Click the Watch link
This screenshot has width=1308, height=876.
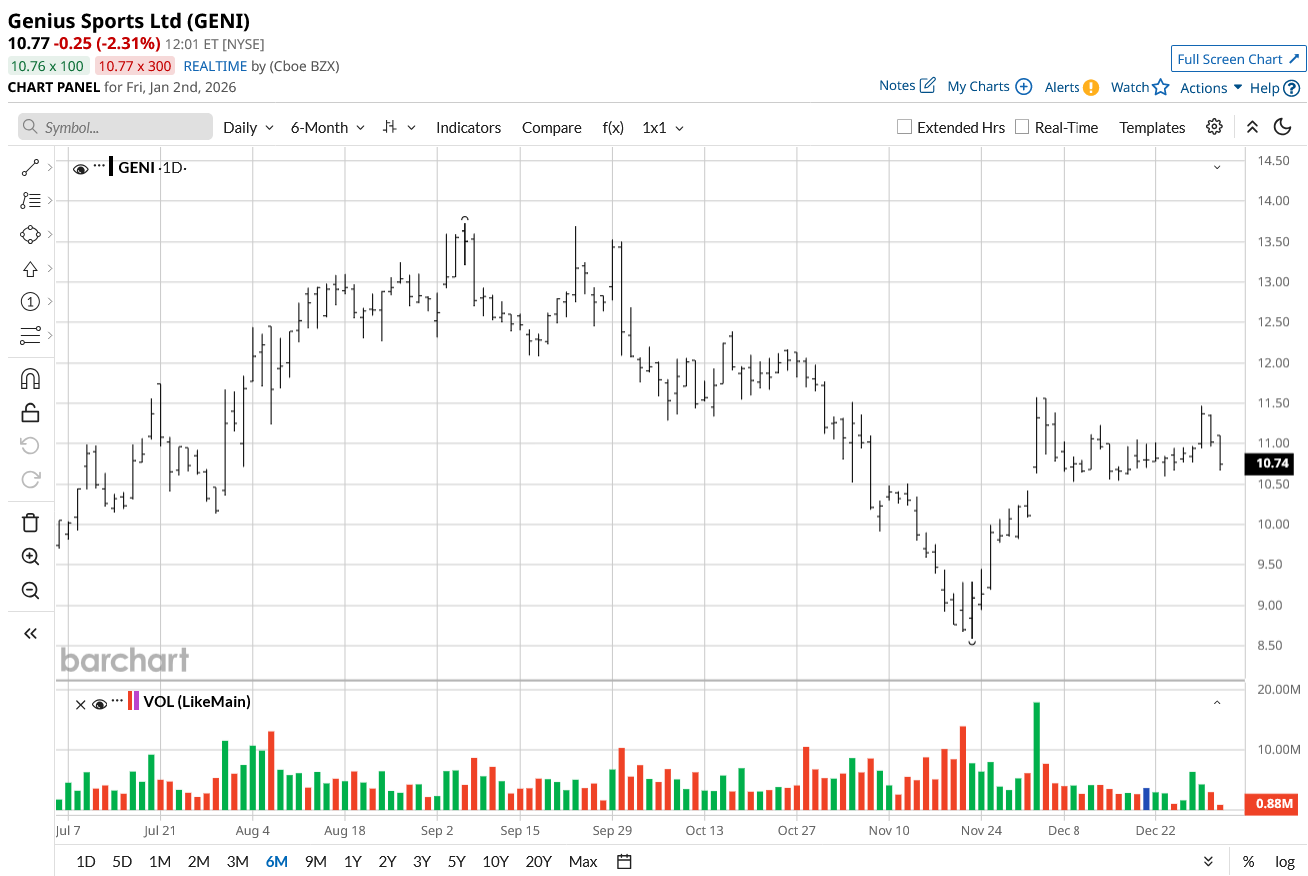[1130, 88]
